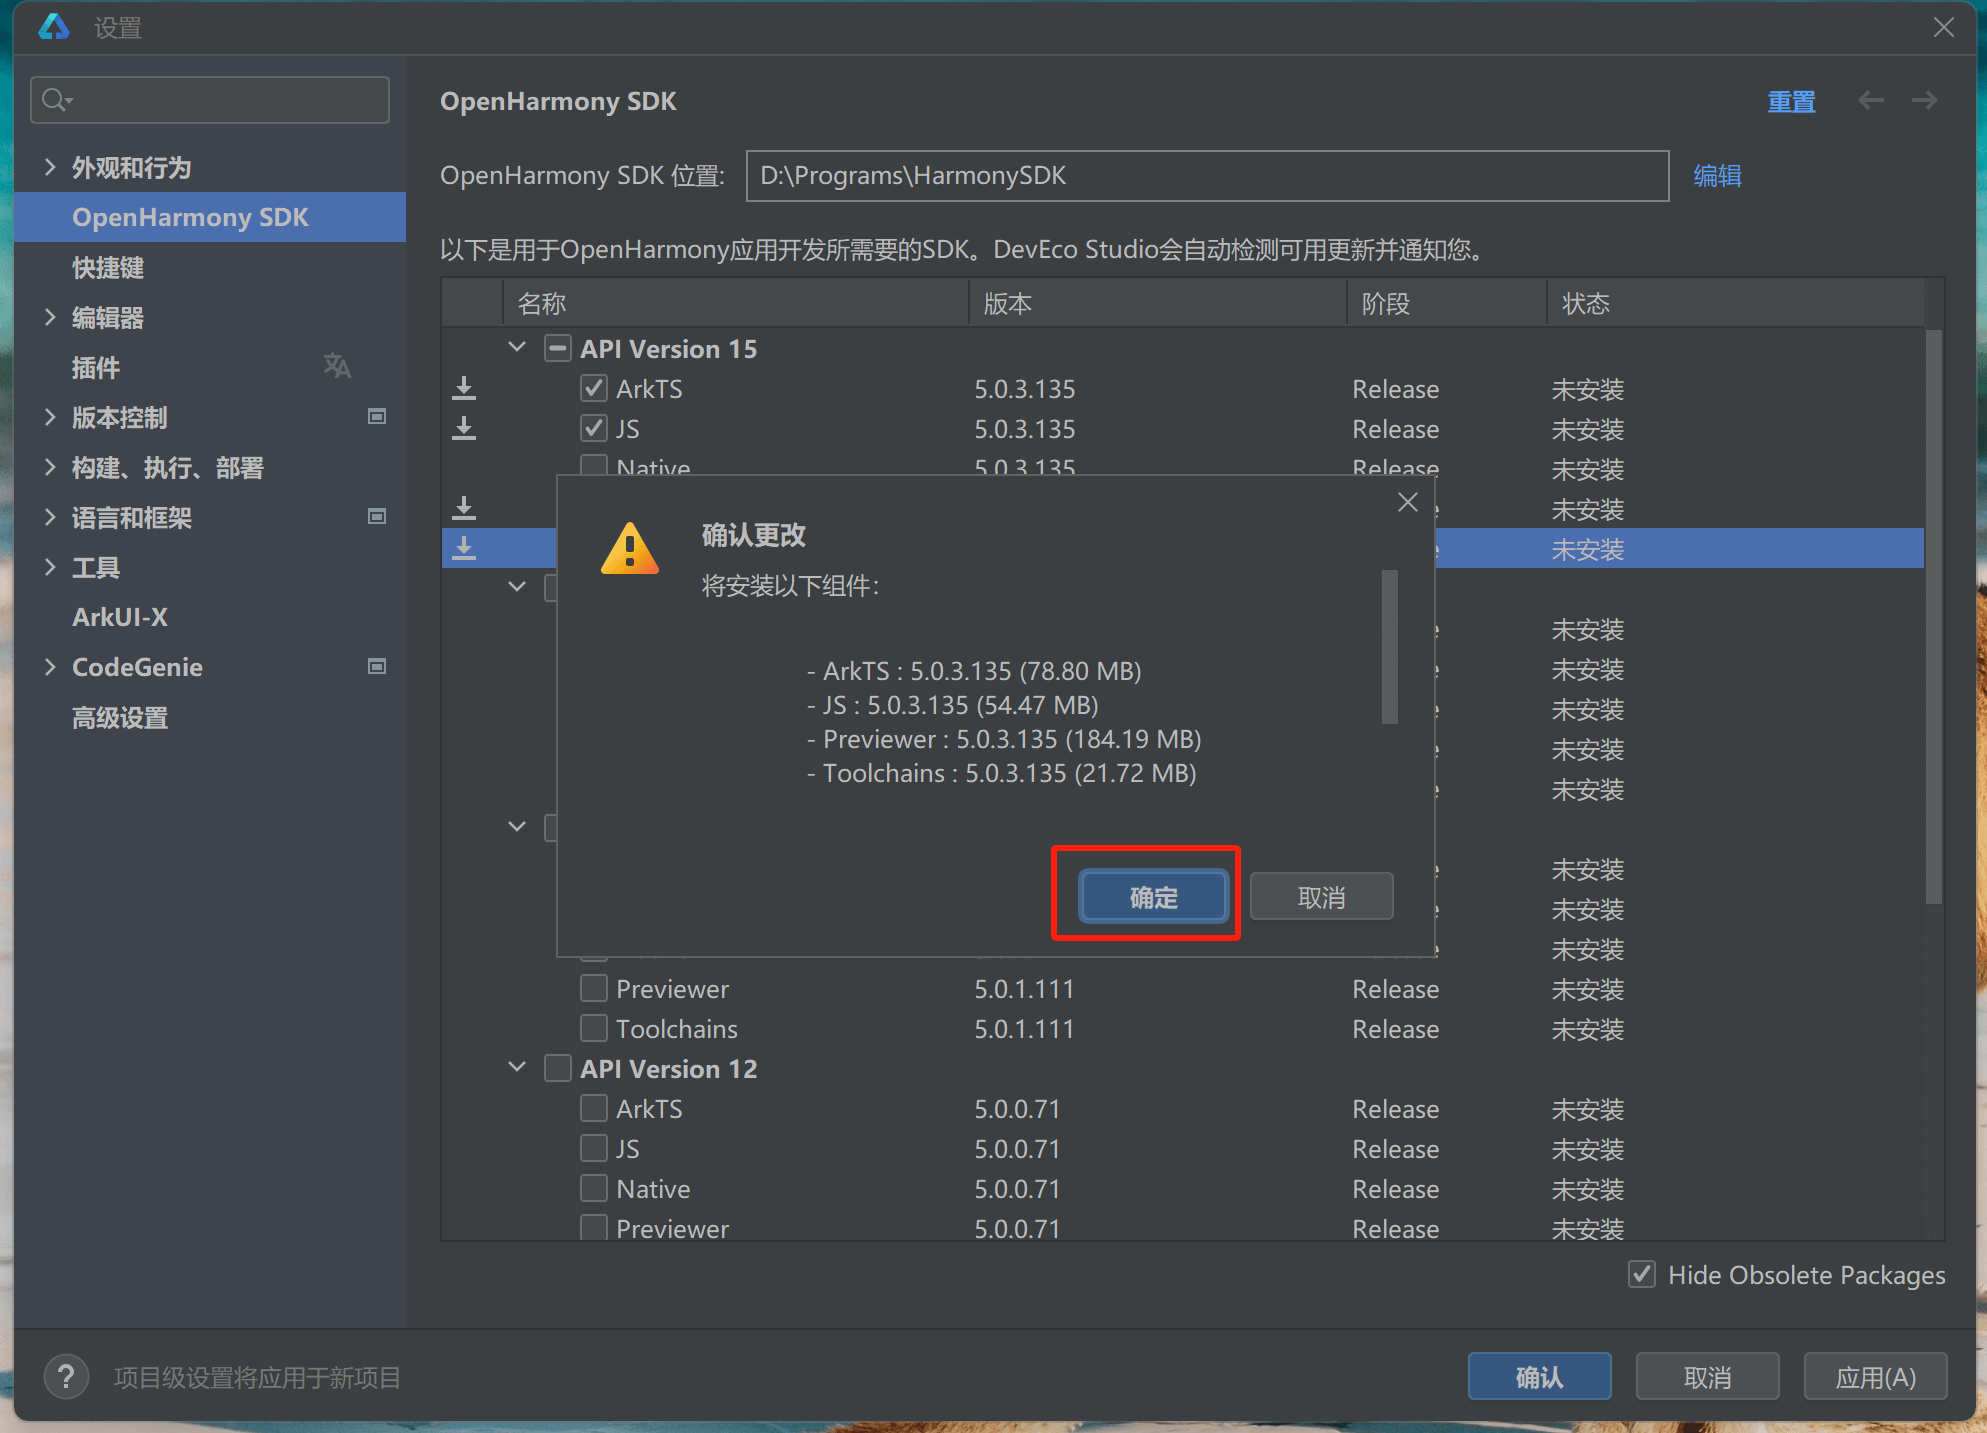Click project-level icon beside 版本控制
Viewport: 1987px width, 1433px height.
point(377,416)
